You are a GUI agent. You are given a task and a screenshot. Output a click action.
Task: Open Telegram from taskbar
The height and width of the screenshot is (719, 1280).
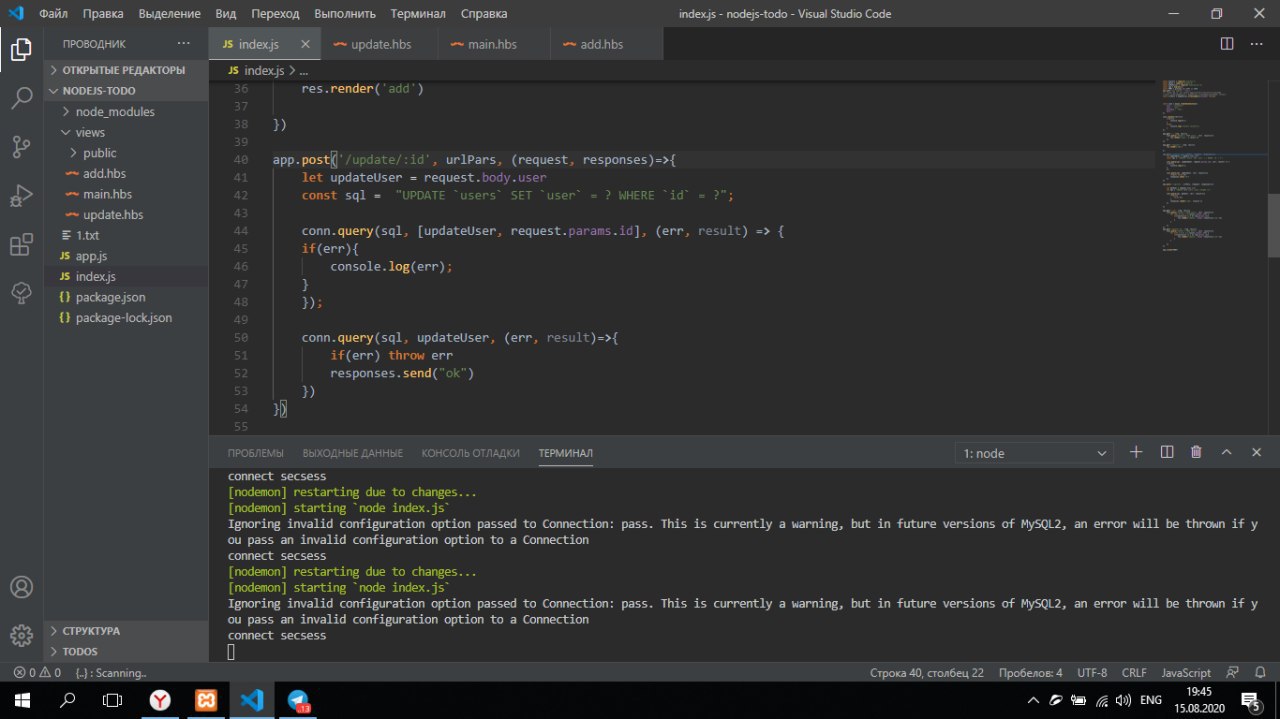299,700
